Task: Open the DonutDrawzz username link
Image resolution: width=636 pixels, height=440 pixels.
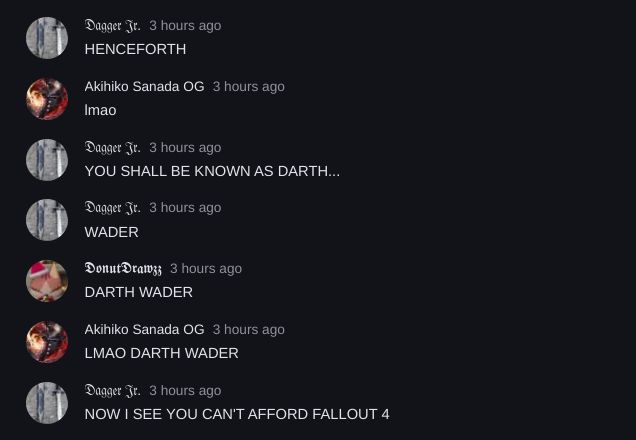Action: (123, 268)
